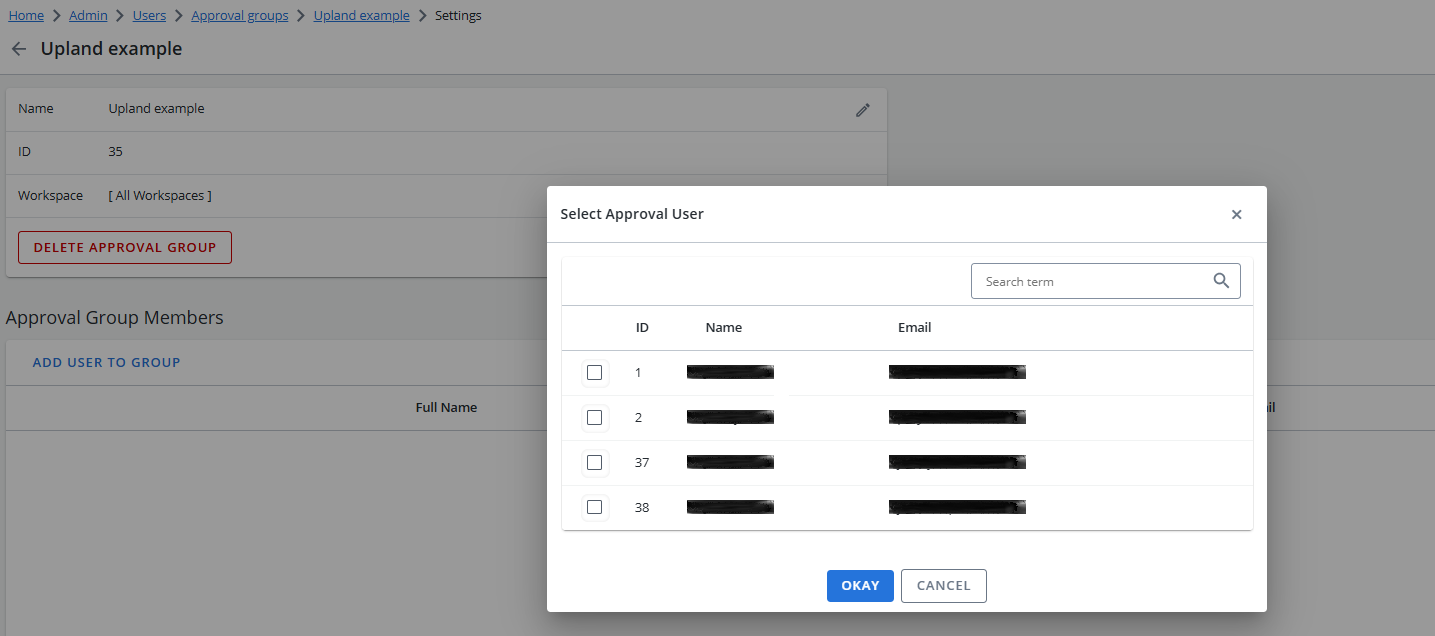Screen dimensions: 1435x636
Task: Click the magnifier search icon
Action: pos(1221,281)
